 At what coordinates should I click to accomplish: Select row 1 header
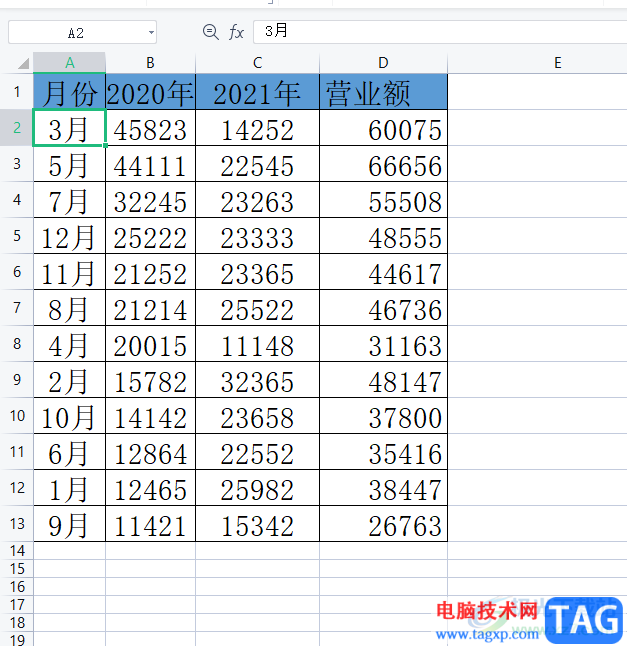pyautogui.click(x=16, y=91)
